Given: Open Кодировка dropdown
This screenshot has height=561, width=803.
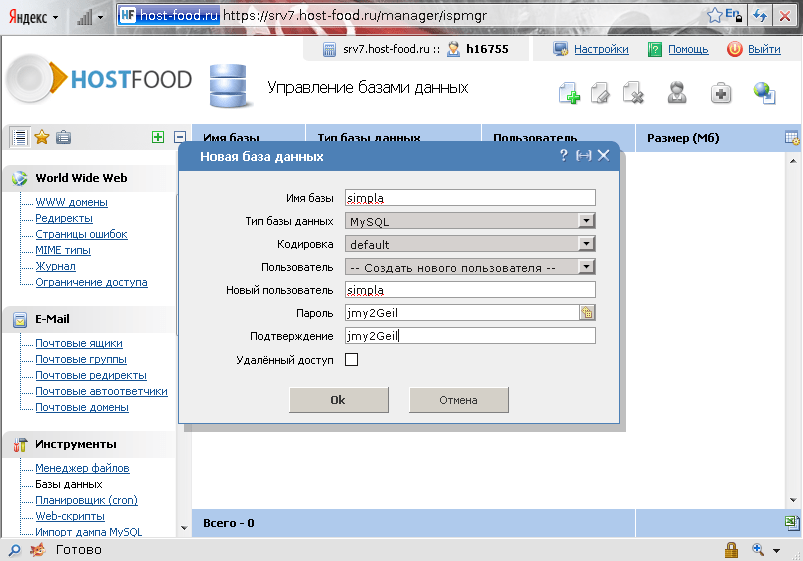Looking at the screenshot, I should pos(470,244).
